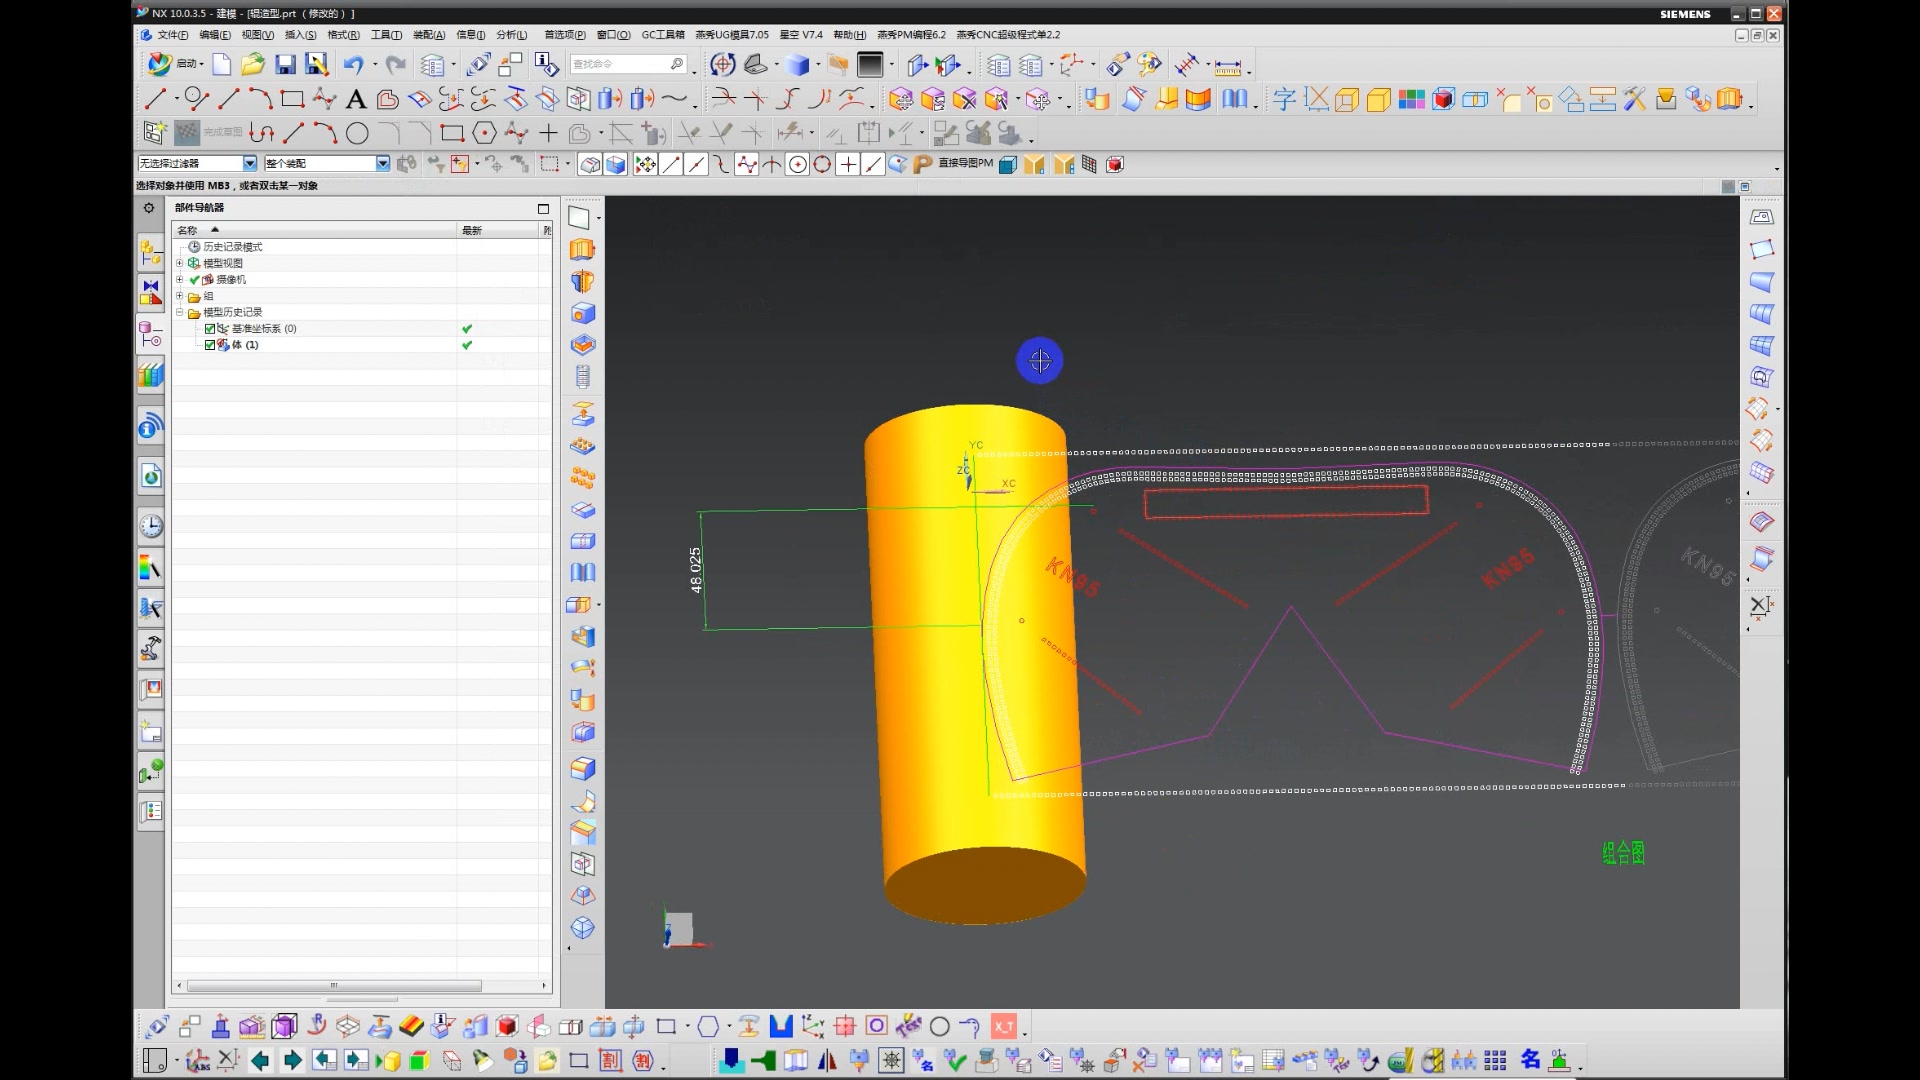
Task: Click the shaded display cube icon
Action: [x=797, y=65]
